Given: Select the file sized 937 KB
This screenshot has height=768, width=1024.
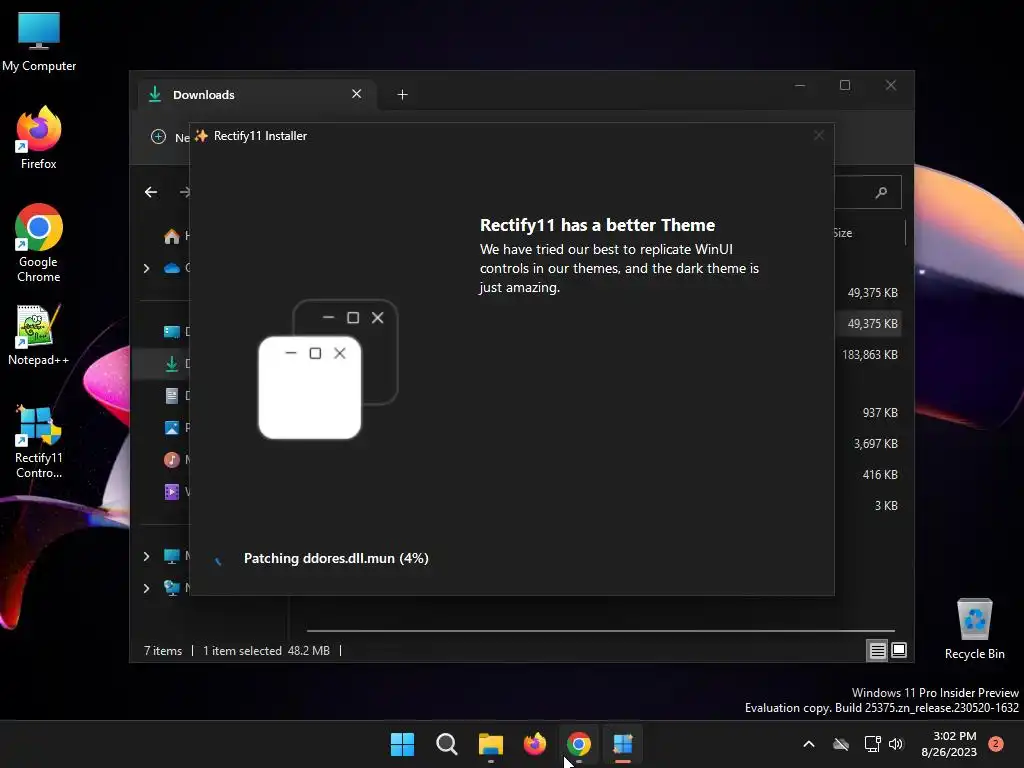Looking at the screenshot, I should (880, 413).
